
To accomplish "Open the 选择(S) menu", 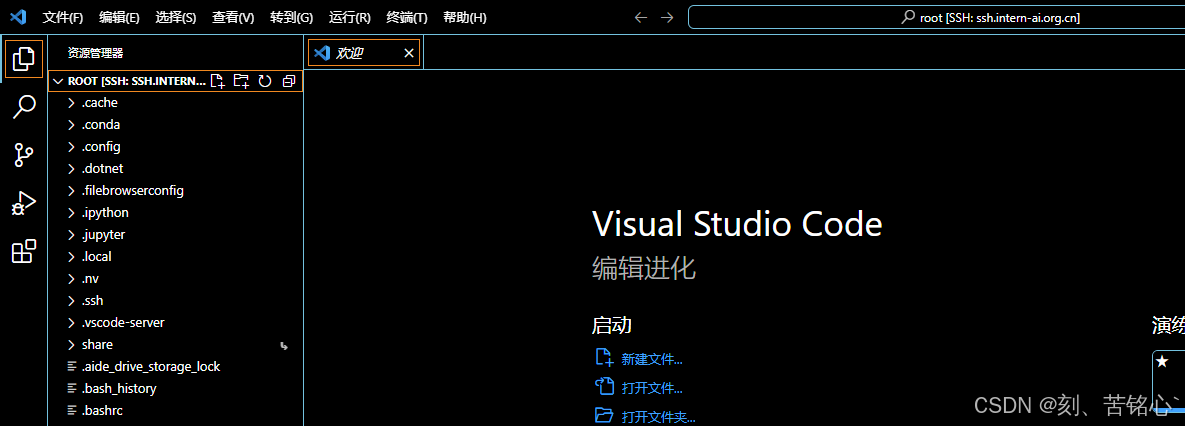I will point(176,17).
